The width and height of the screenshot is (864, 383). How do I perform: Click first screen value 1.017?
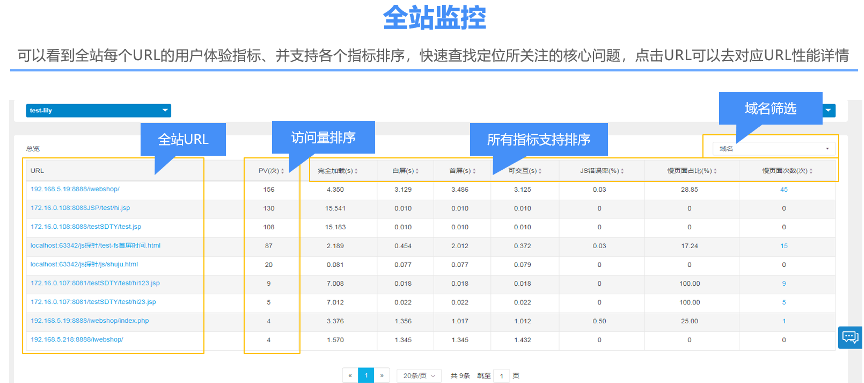pos(460,321)
